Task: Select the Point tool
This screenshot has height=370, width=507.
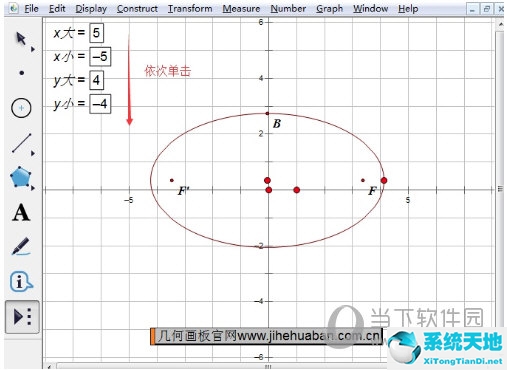Action: coord(22,73)
